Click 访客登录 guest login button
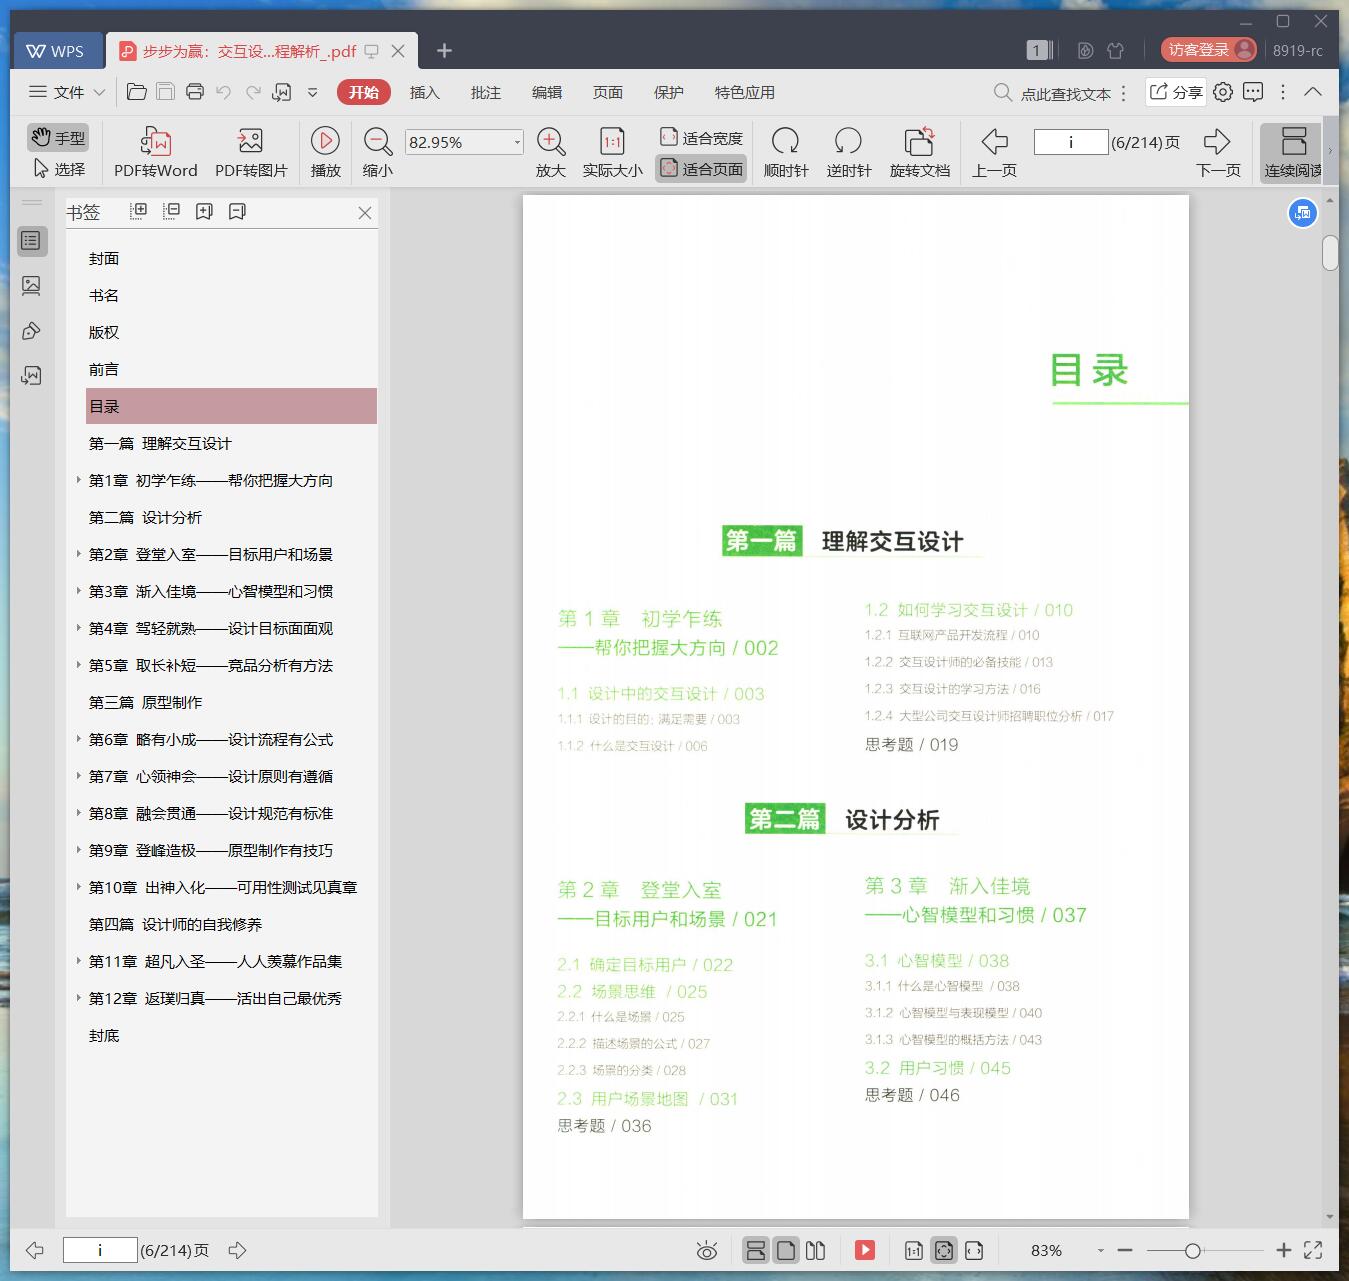 click(x=1208, y=50)
